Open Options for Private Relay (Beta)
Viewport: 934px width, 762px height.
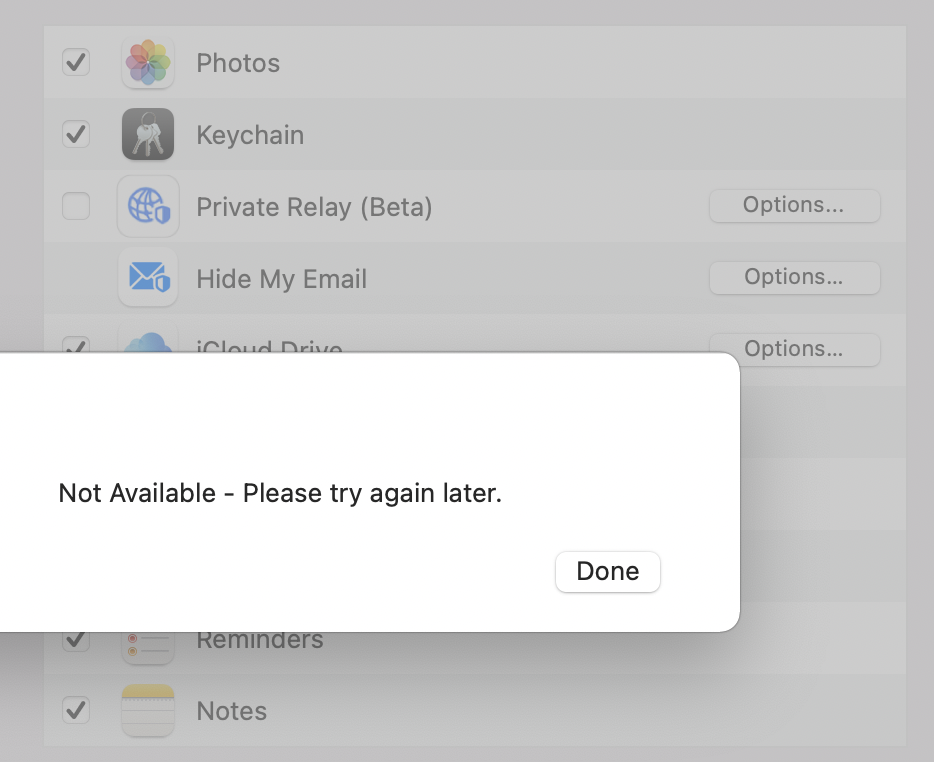tap(795, 206)
